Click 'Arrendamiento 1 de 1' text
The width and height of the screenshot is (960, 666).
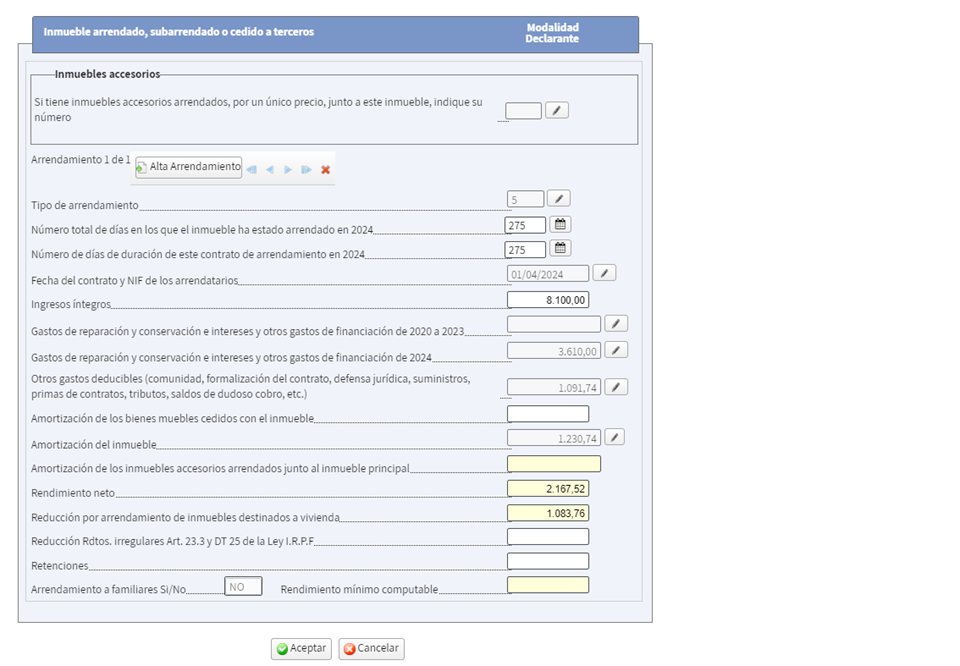click(x=80, y=160)
